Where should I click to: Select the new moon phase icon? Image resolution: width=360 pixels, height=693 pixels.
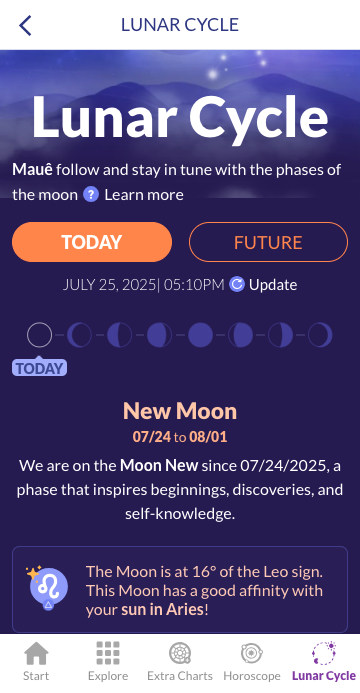39,335
